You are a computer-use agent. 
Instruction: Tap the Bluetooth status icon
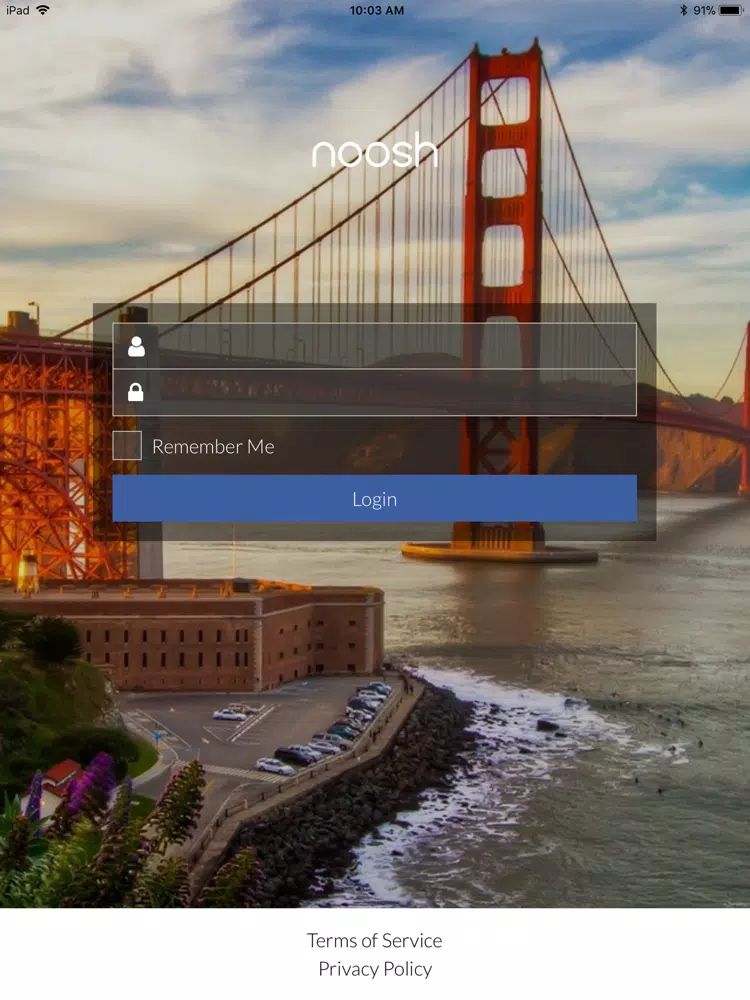click(x=683, y=10)
